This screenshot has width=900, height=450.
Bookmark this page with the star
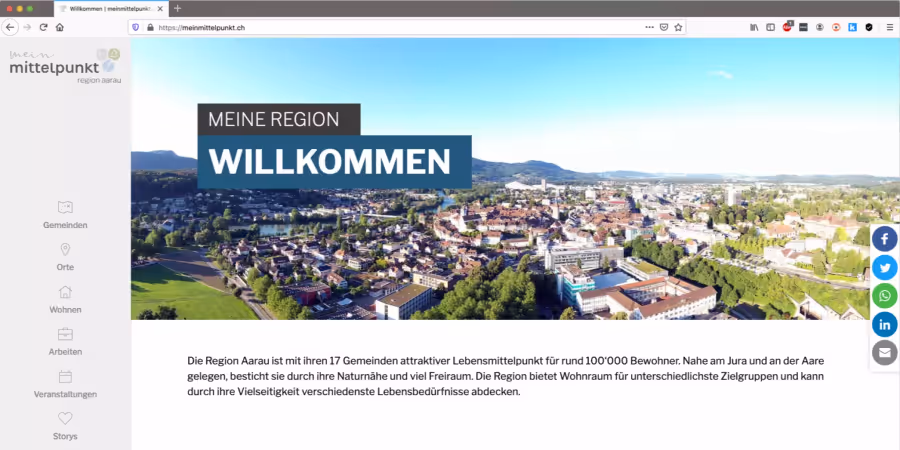tap(678, 27)
